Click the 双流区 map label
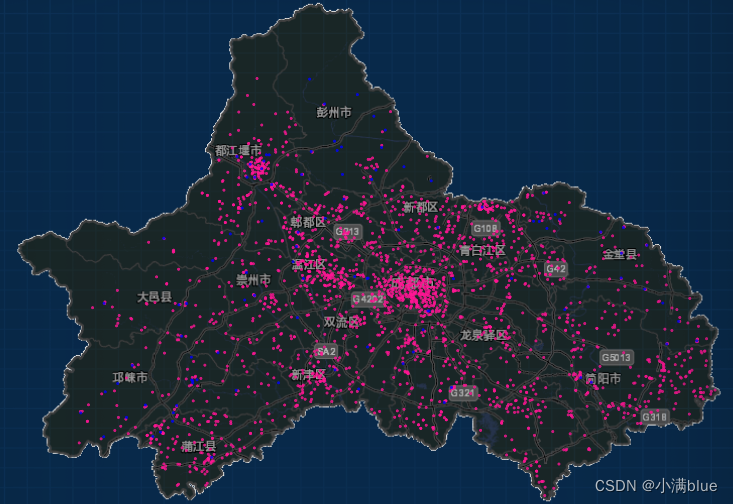 pyautogui.click(x=341, y=322)
